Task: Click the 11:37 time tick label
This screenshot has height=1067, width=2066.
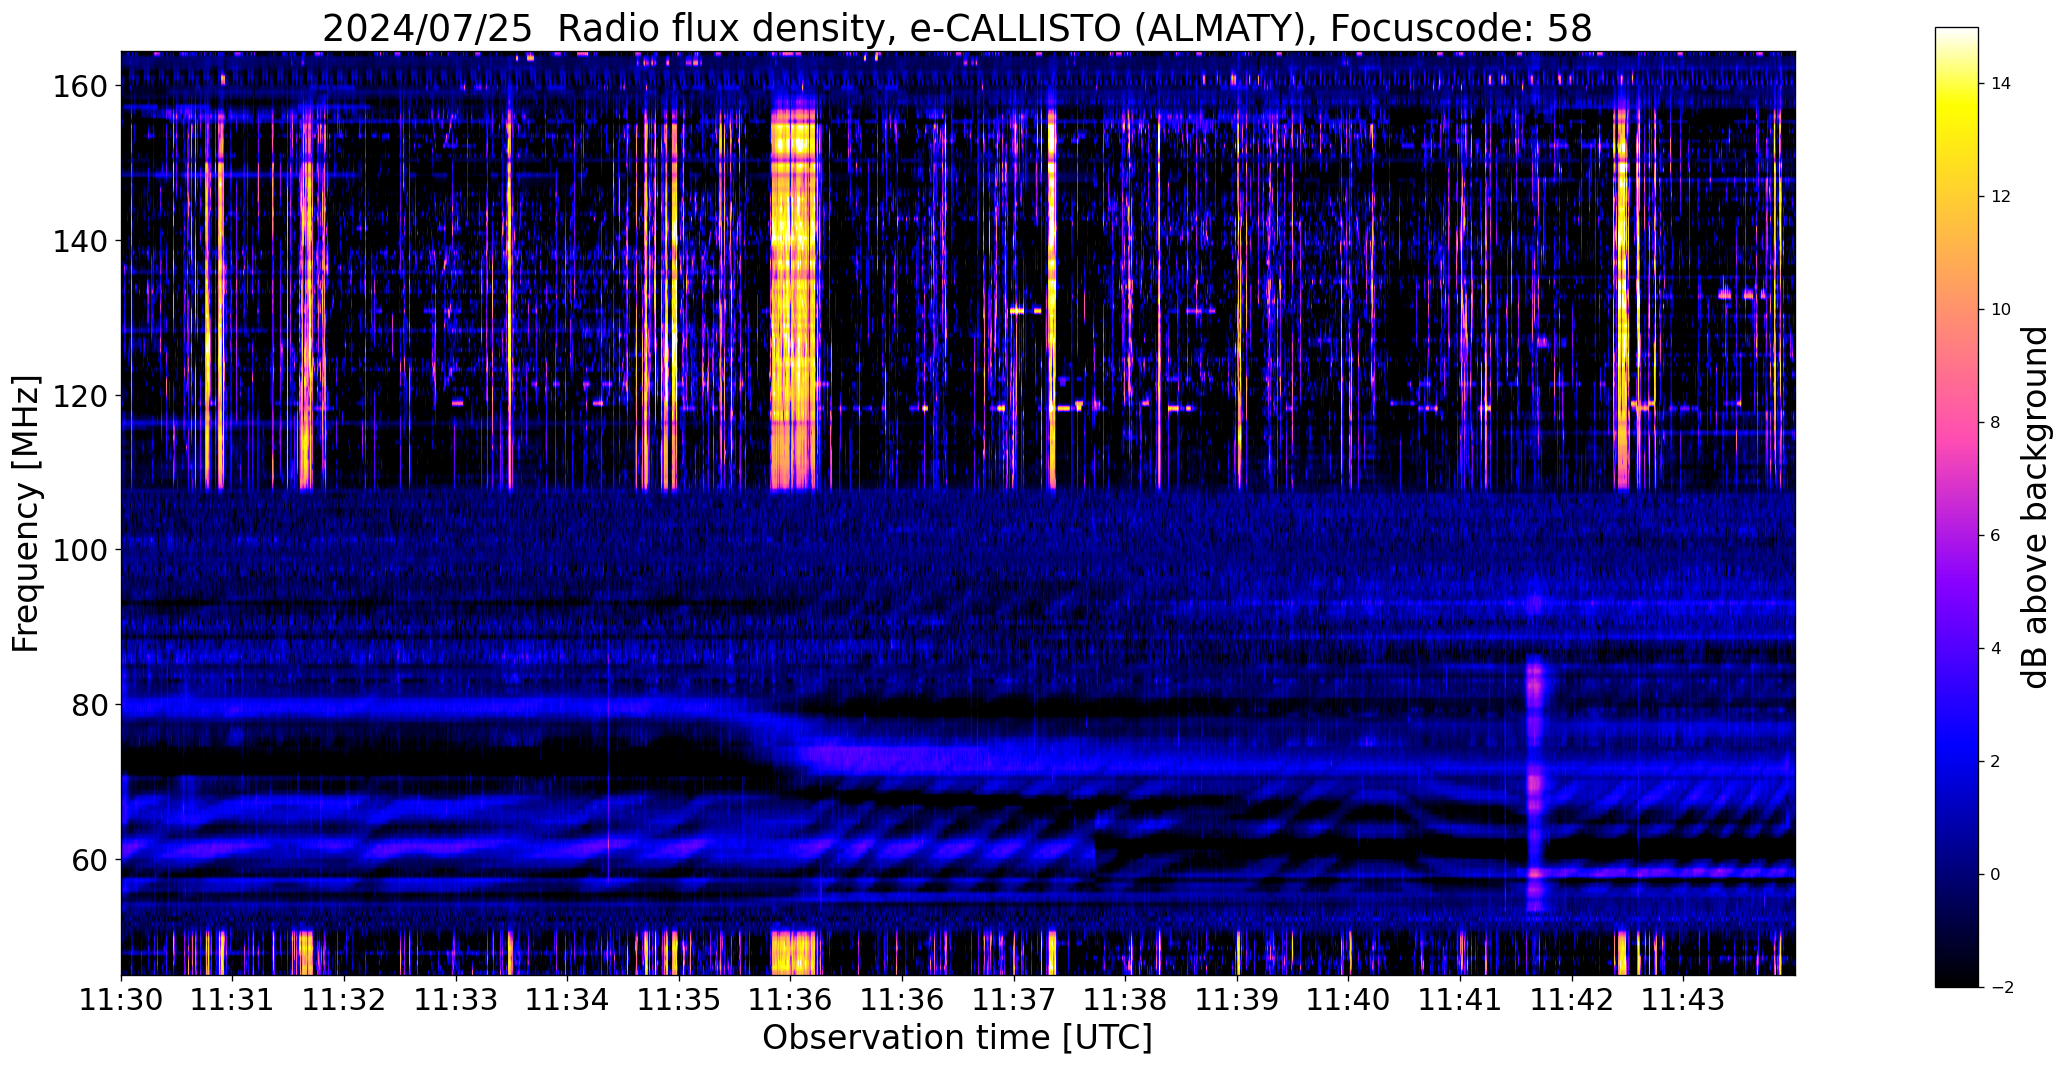Action: [1014, 999]
